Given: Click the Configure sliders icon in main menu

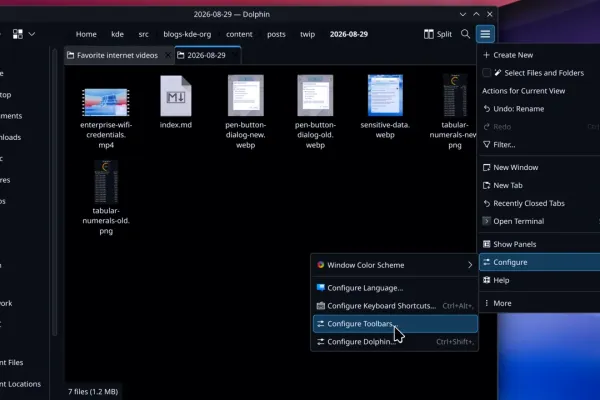Looking at the screenshot, I should pos(486,262).
